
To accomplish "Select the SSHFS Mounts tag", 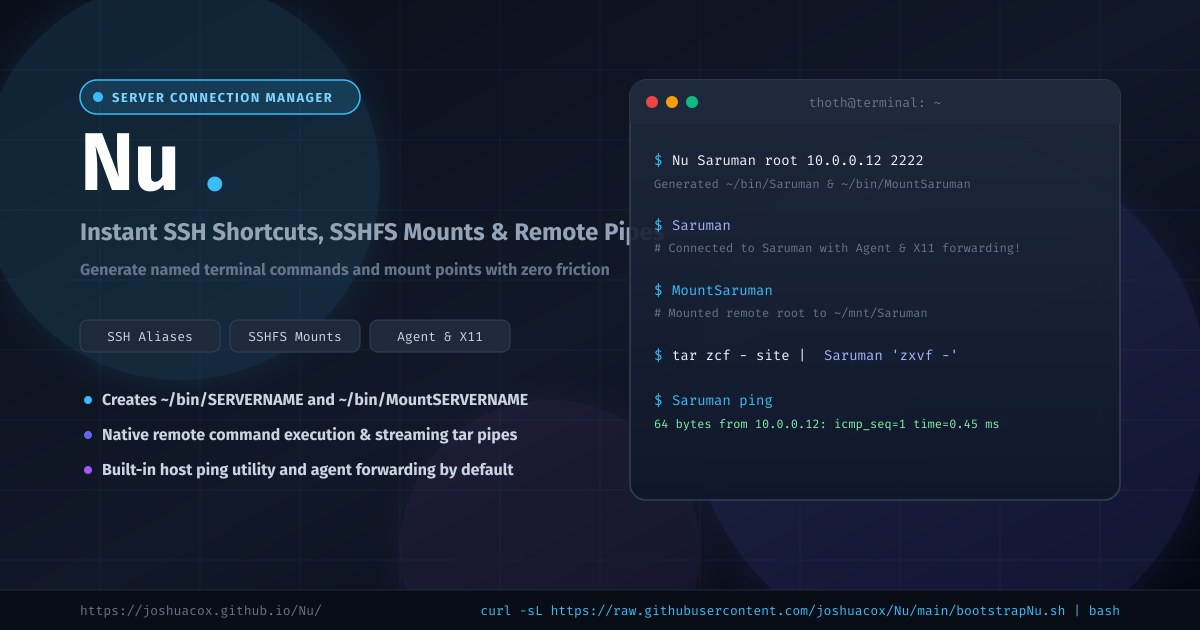I will pyautogui.click(x=295, y=336).
